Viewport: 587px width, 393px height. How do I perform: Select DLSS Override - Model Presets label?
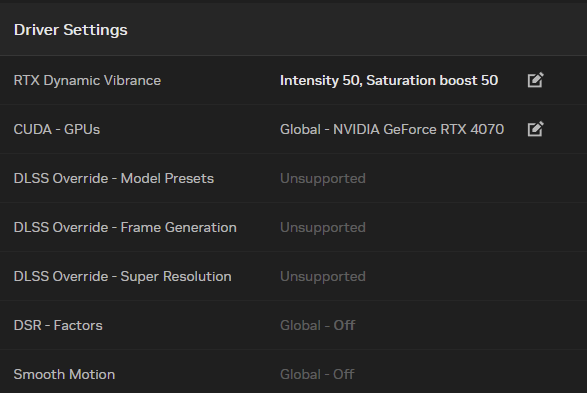(114, 179)
